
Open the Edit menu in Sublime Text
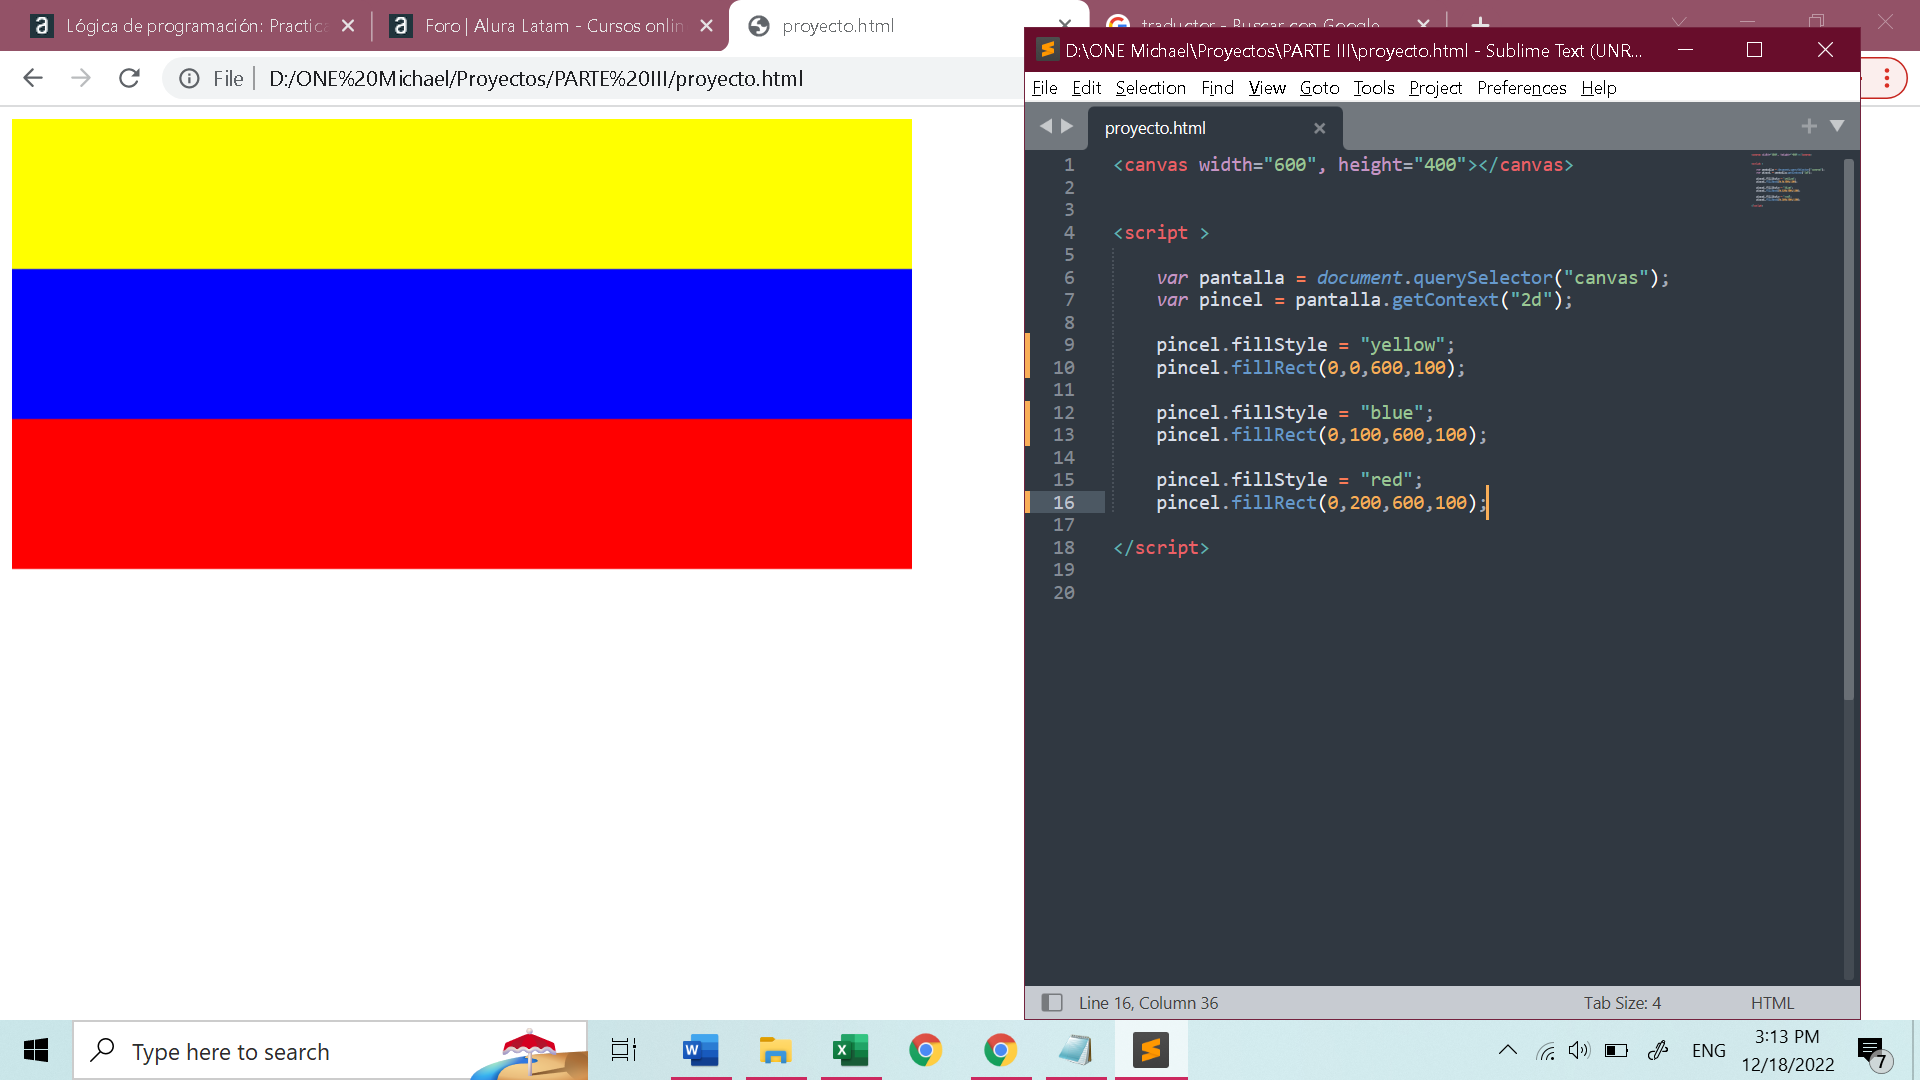click(1086, 88)
